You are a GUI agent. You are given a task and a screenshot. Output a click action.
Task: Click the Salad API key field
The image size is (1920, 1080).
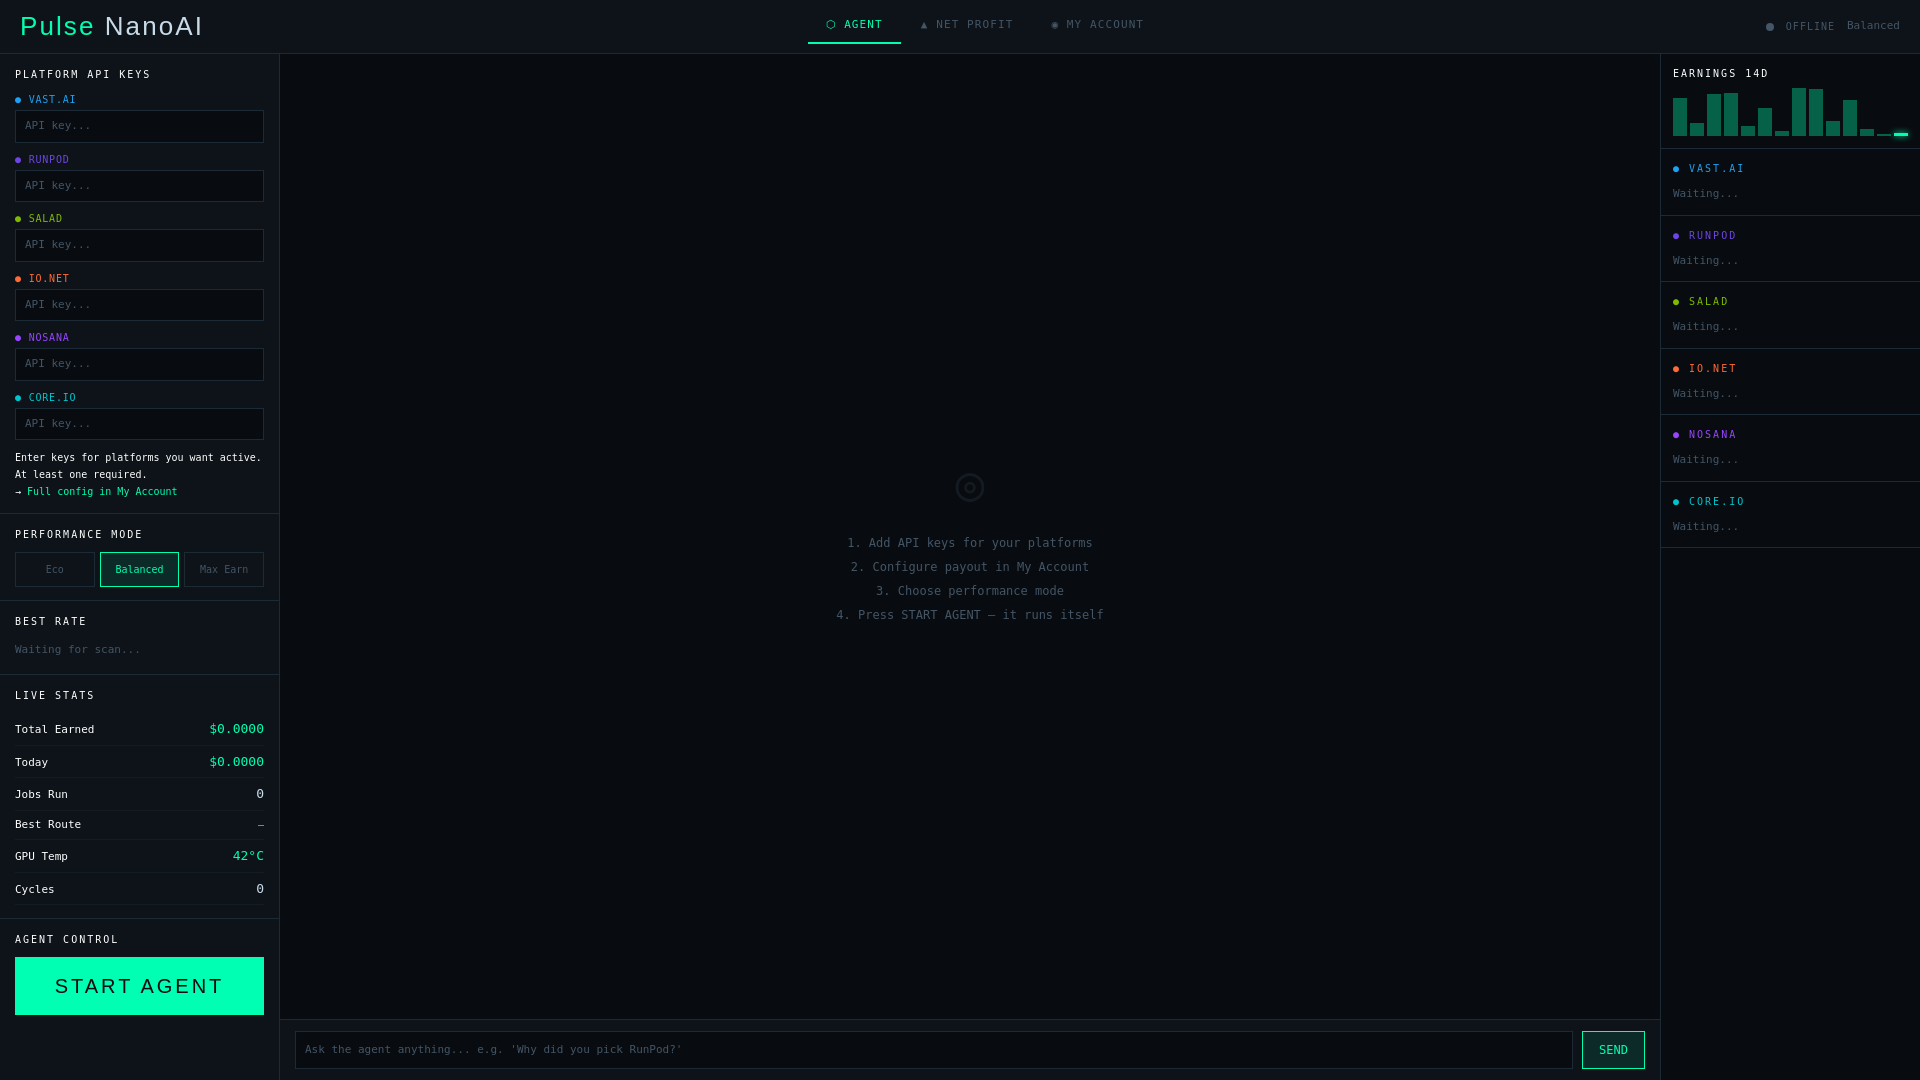[139, 245]
